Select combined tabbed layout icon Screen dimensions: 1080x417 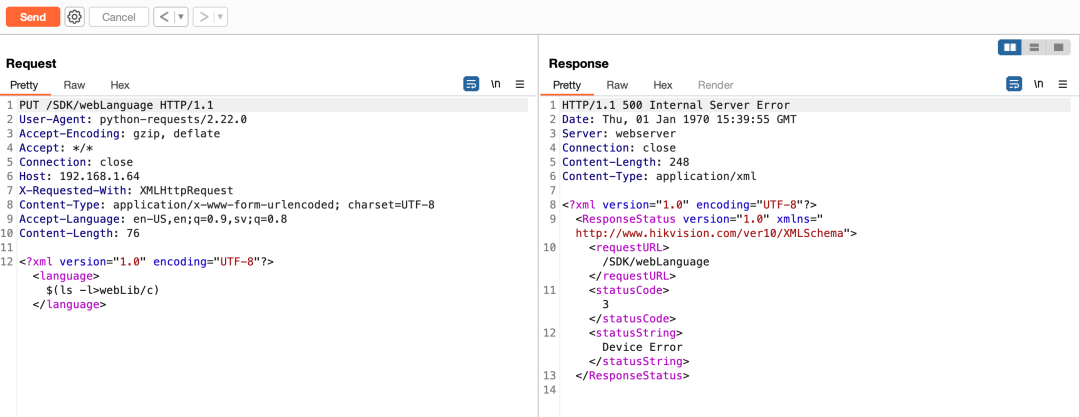[x=1057, y=47]
